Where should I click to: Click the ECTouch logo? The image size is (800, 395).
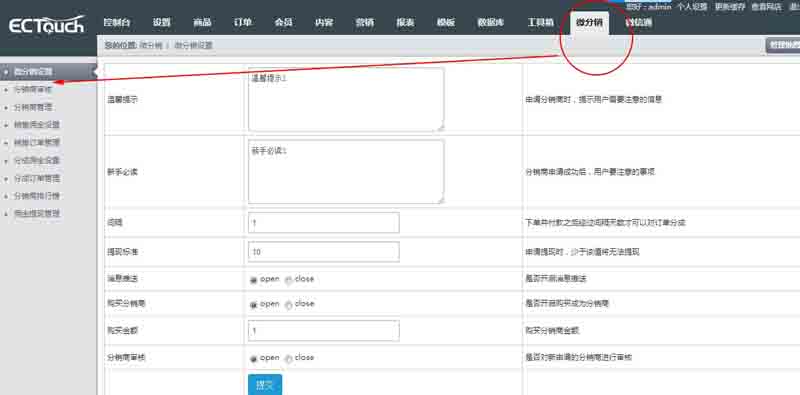click(x=46, y=25)
